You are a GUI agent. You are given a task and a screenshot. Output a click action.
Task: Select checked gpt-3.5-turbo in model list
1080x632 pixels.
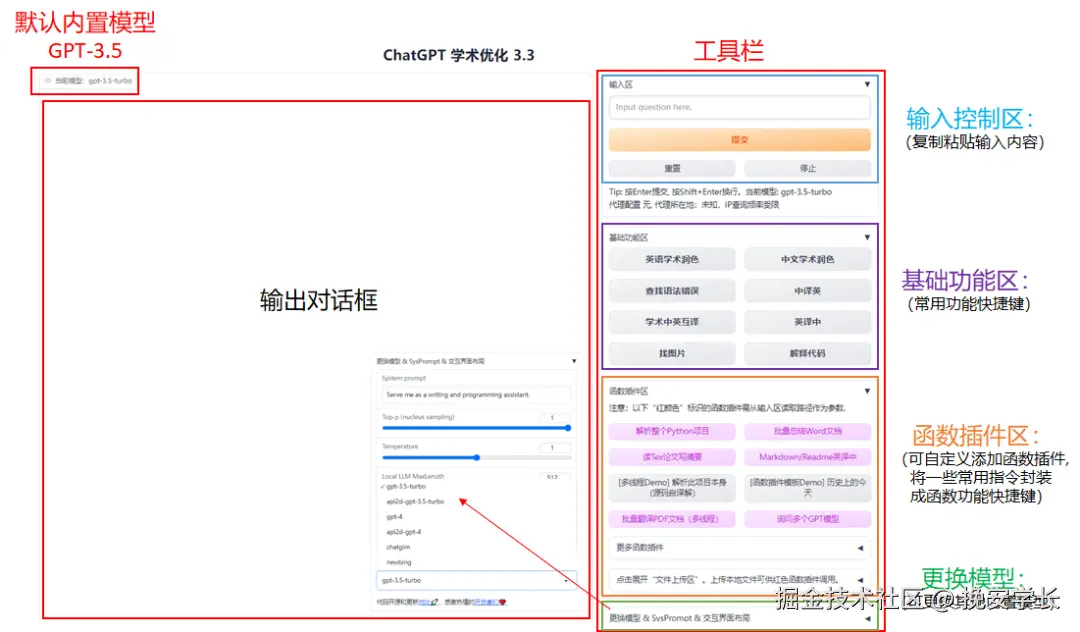(404, 487)
